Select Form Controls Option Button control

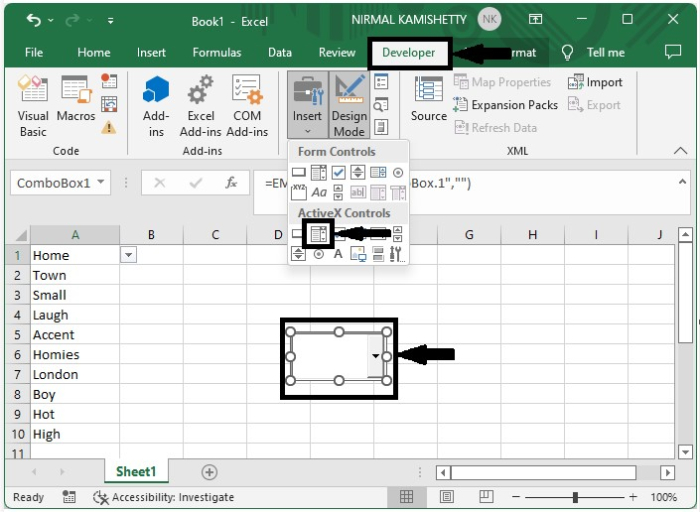tap(398, 172)
